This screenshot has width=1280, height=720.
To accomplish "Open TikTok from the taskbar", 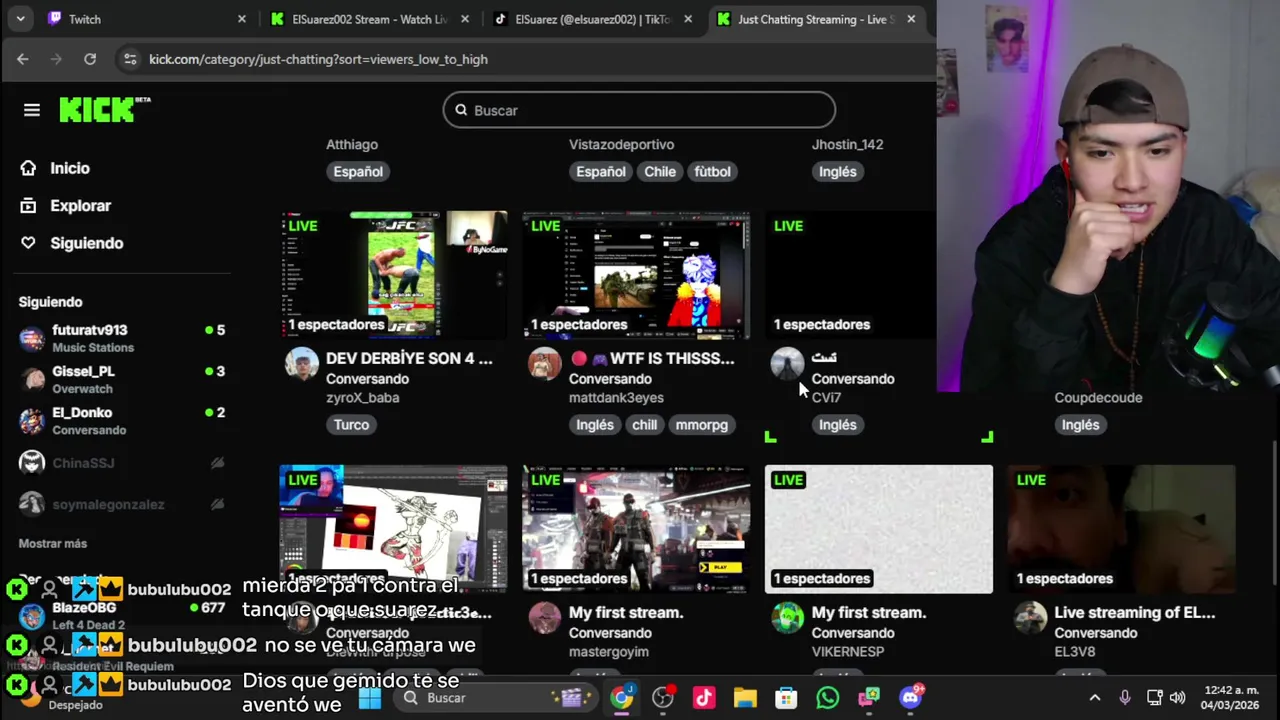I will [x=704, y=698].
